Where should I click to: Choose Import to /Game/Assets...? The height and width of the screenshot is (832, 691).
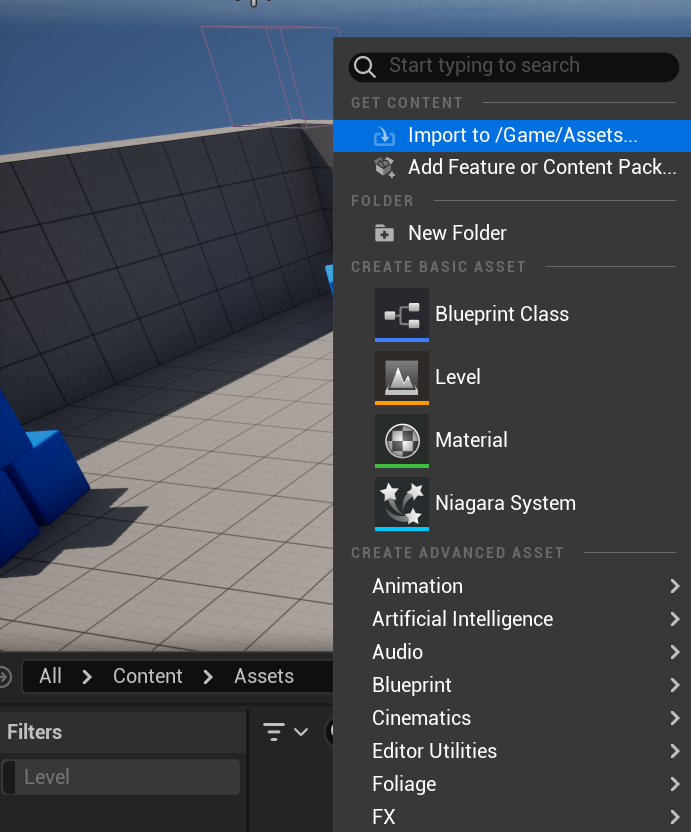(x=512, y=136)
